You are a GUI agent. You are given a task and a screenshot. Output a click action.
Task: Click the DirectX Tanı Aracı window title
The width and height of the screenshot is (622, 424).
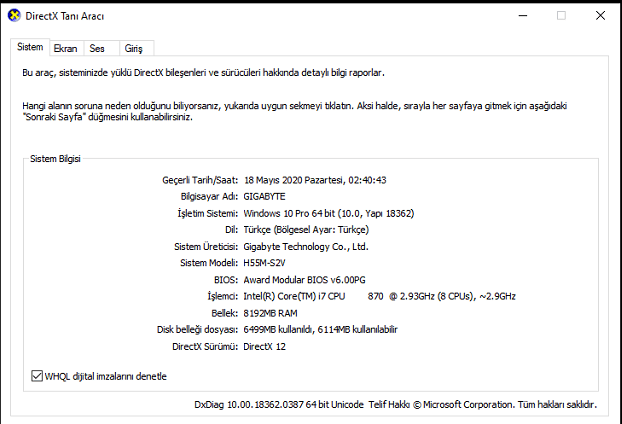(x=65, y=16)
